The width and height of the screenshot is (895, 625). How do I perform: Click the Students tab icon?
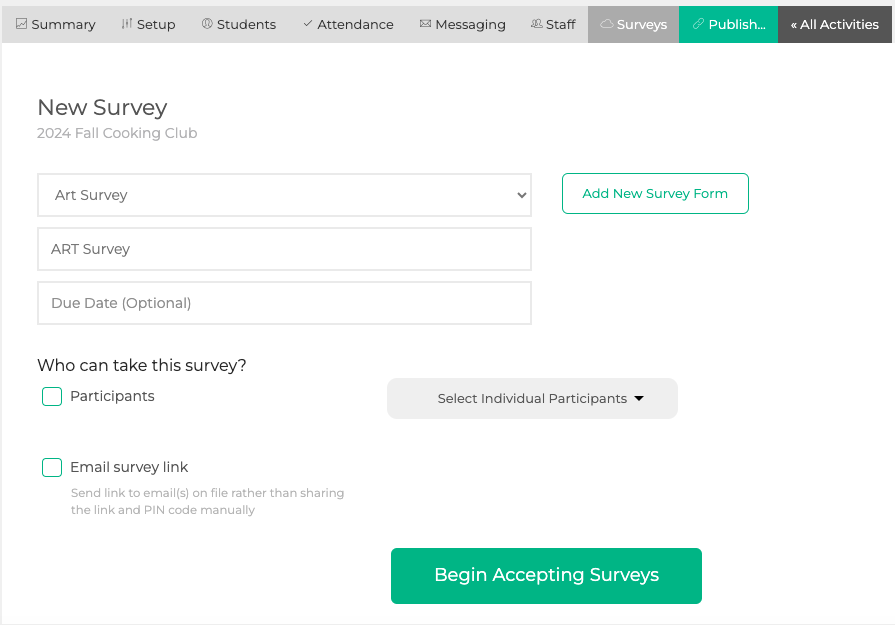(x=207, y=24)
